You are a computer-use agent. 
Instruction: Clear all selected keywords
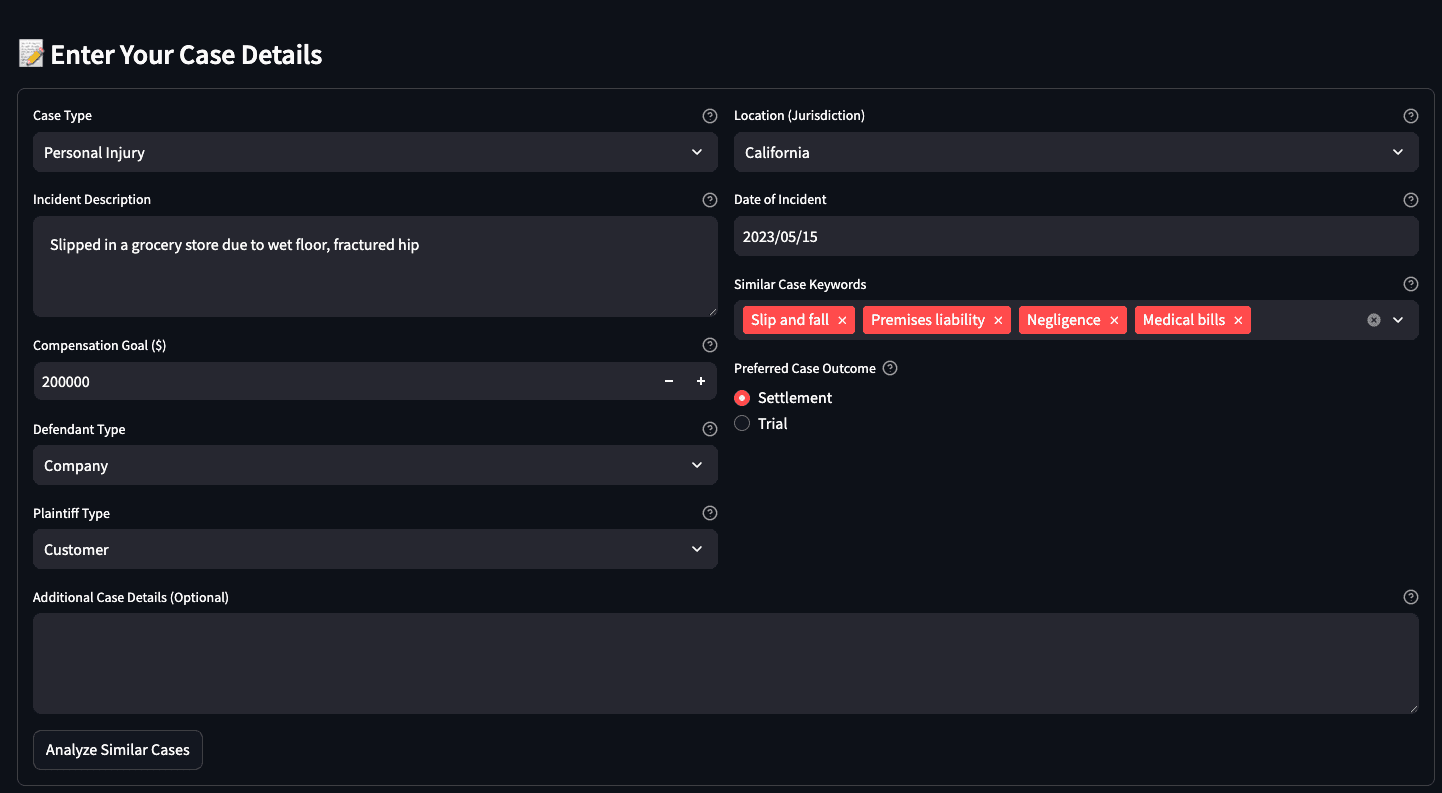(x=1374, y=320)
